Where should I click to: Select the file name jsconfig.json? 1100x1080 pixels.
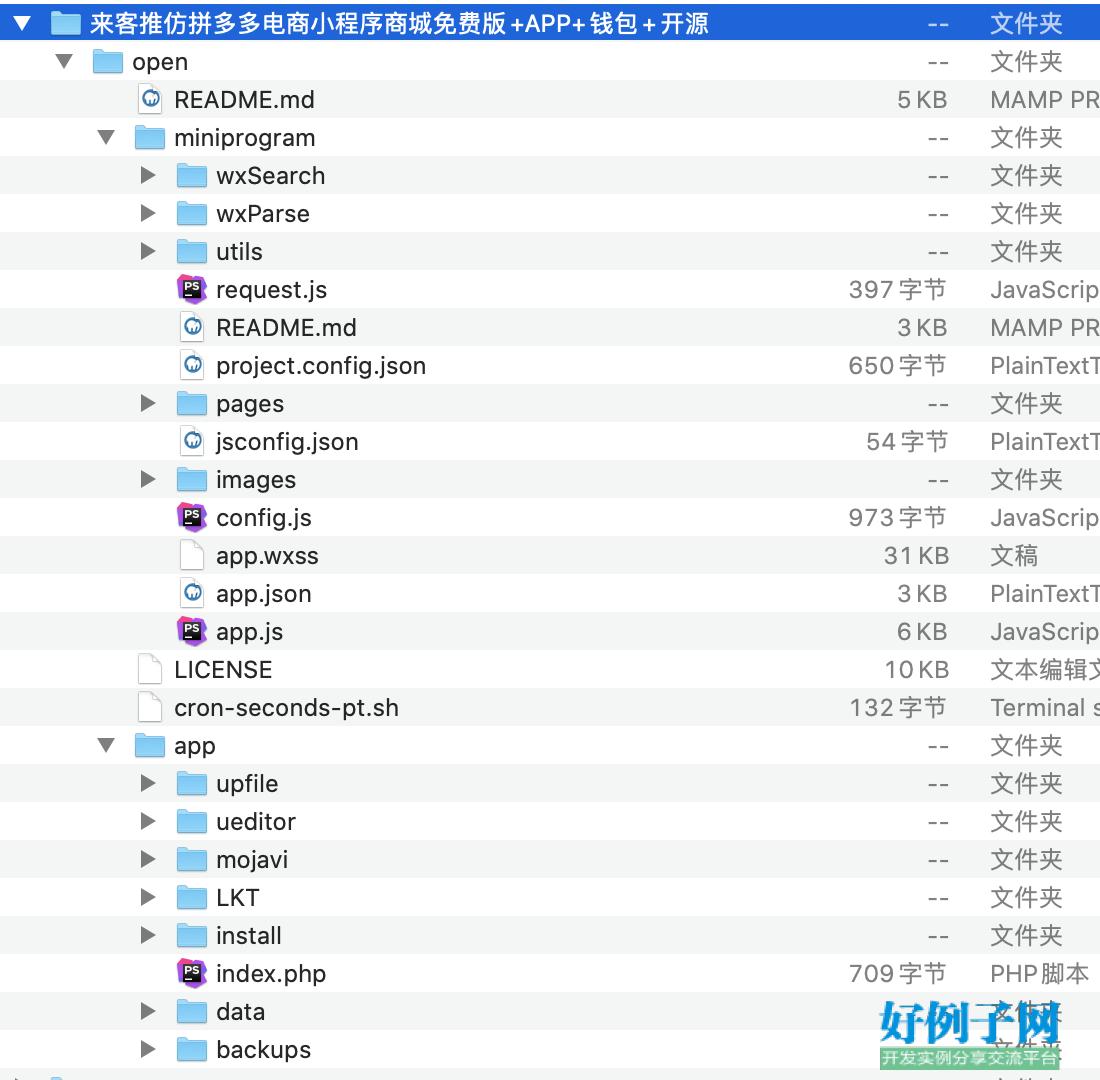pyautogui.click(x=287, y=441)
